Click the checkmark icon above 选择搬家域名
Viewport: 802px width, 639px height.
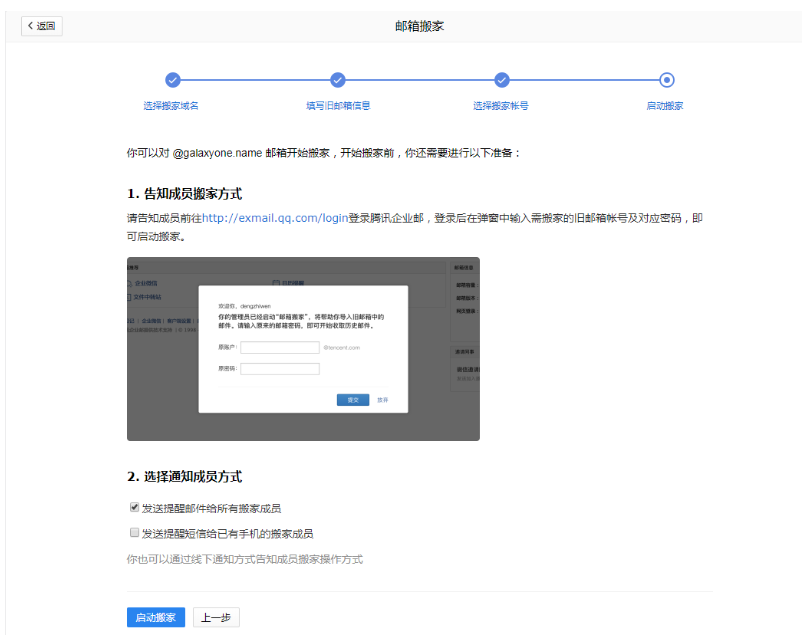pos(172,80)
